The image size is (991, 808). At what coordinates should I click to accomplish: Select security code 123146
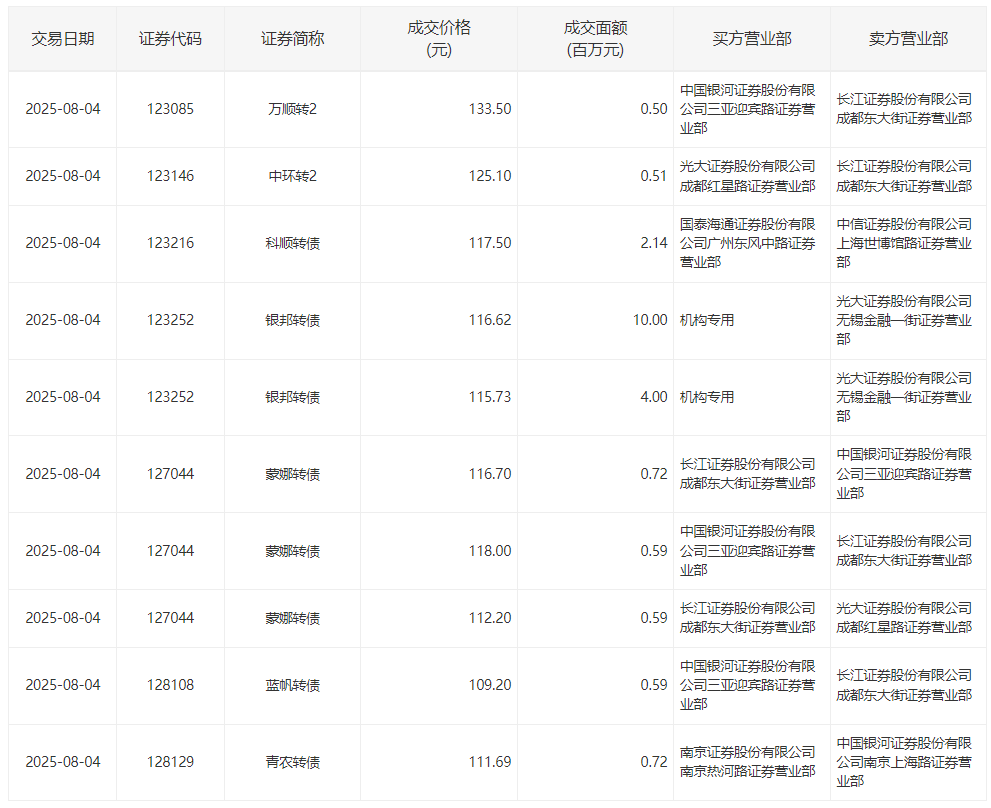click(170, 176)
